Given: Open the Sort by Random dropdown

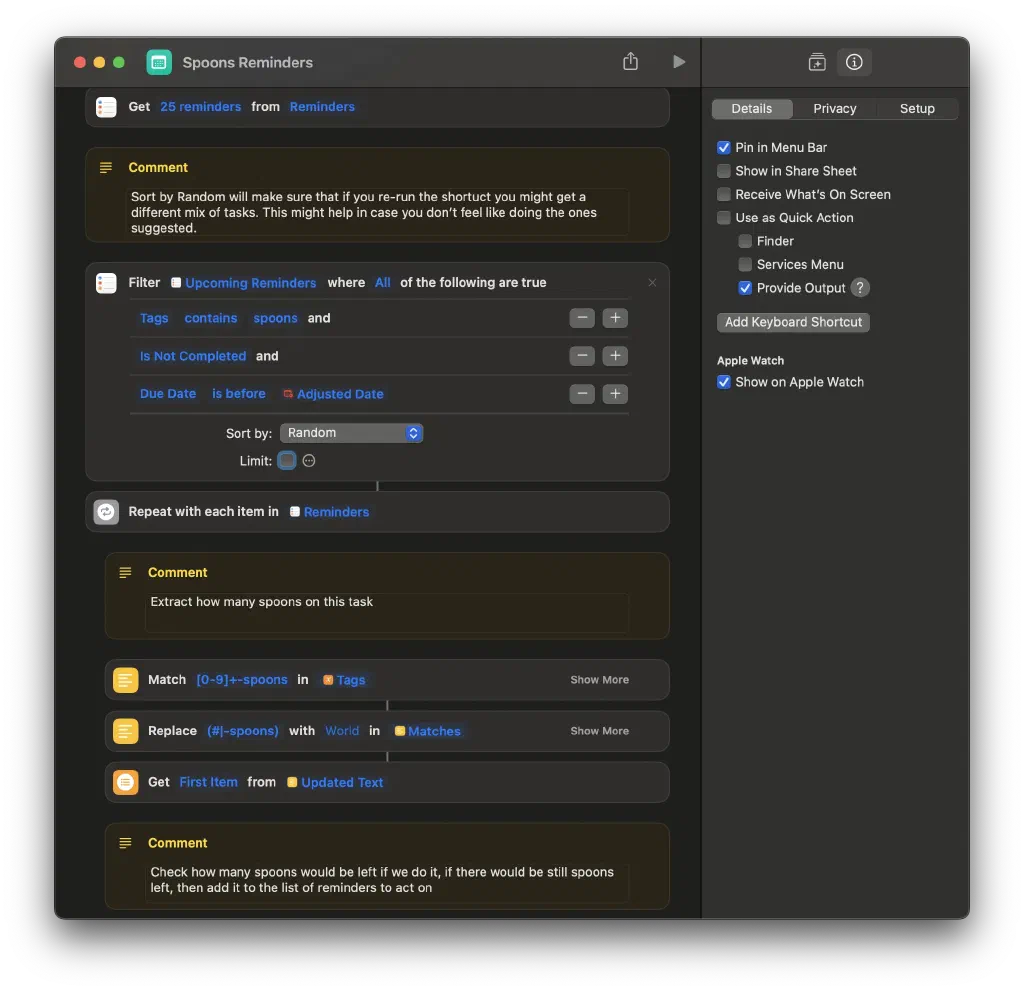Looking at the screenshot, I should pos(351,433).
